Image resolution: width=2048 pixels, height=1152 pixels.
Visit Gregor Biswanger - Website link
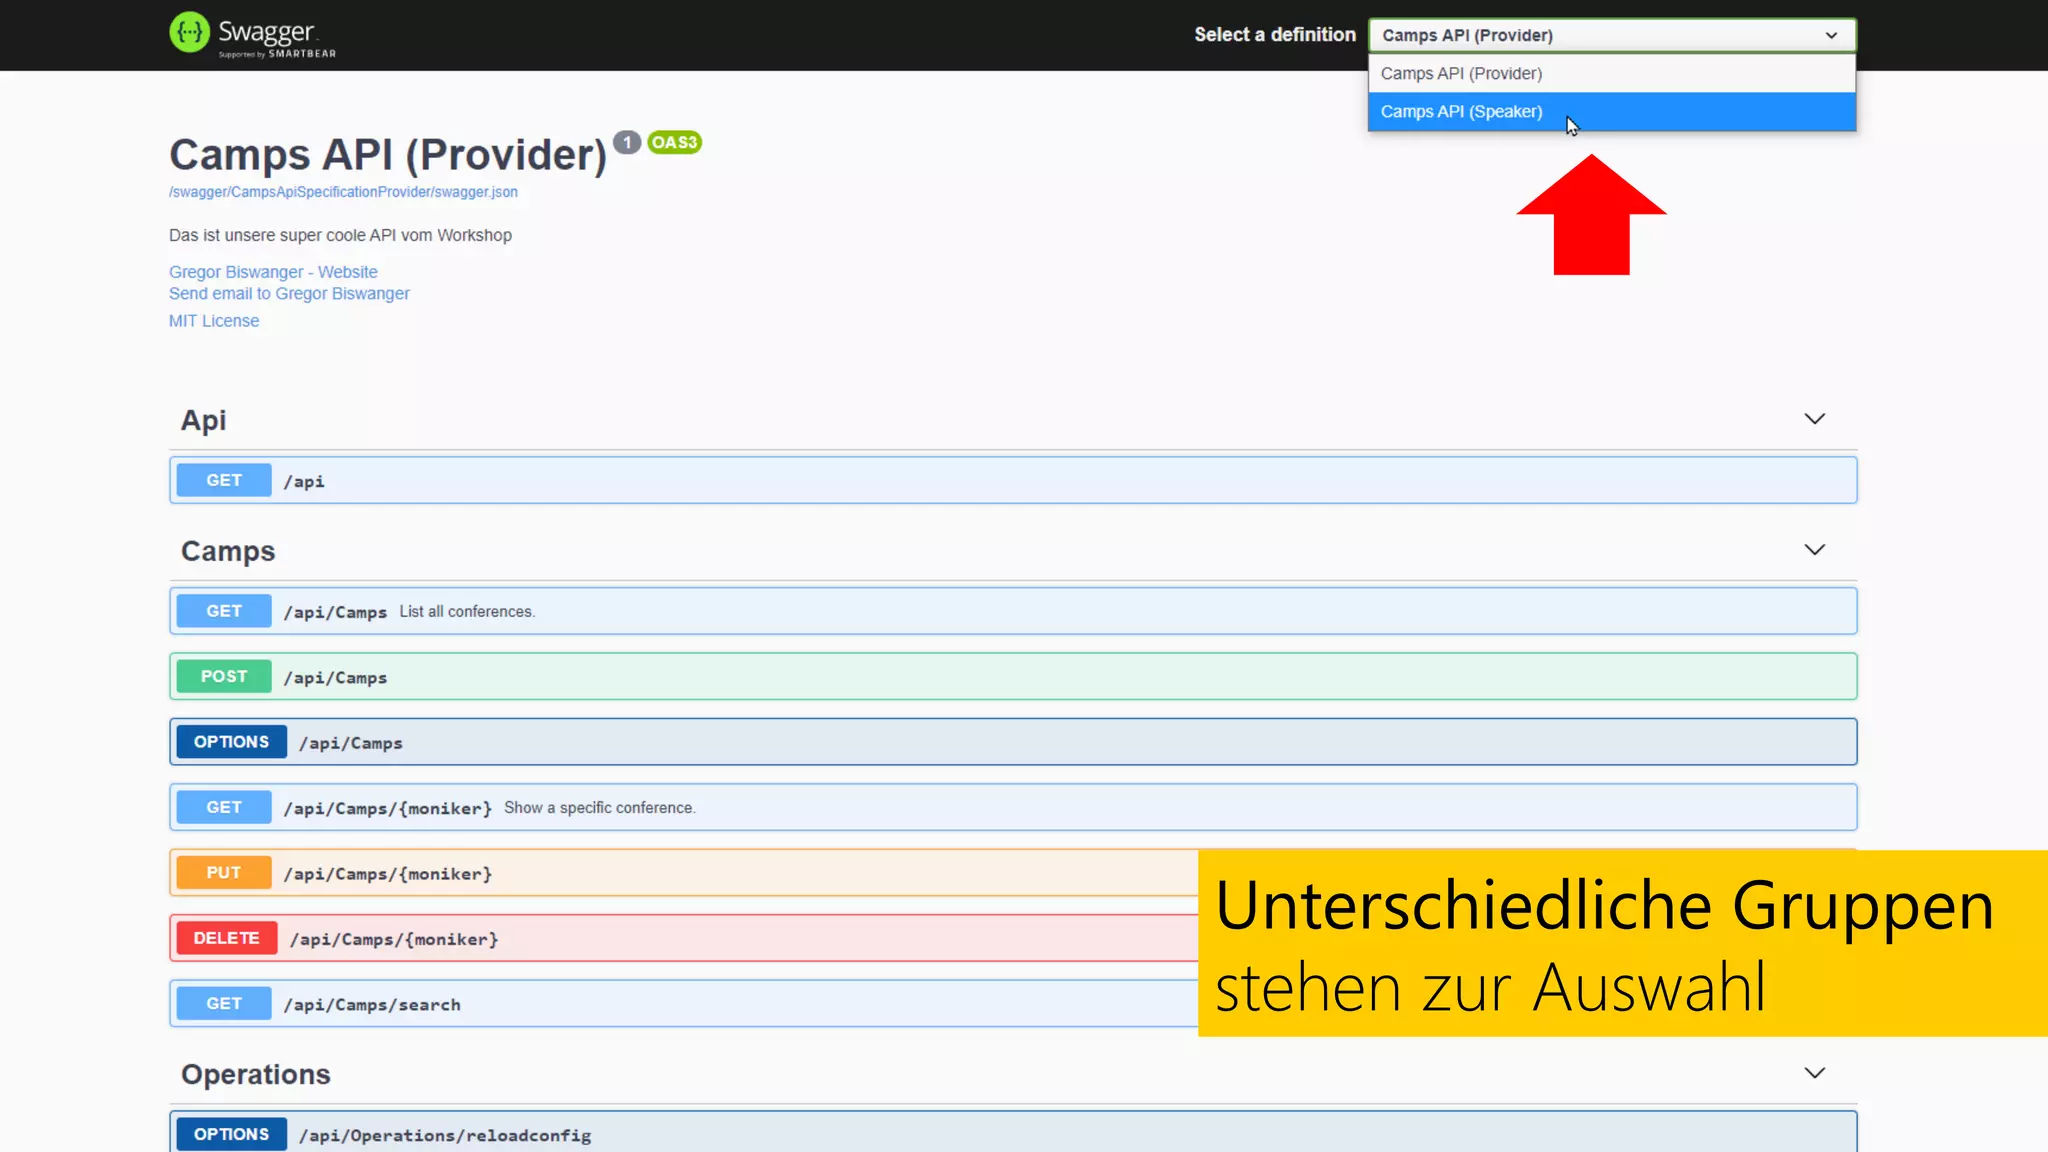(x=273, y=272)
